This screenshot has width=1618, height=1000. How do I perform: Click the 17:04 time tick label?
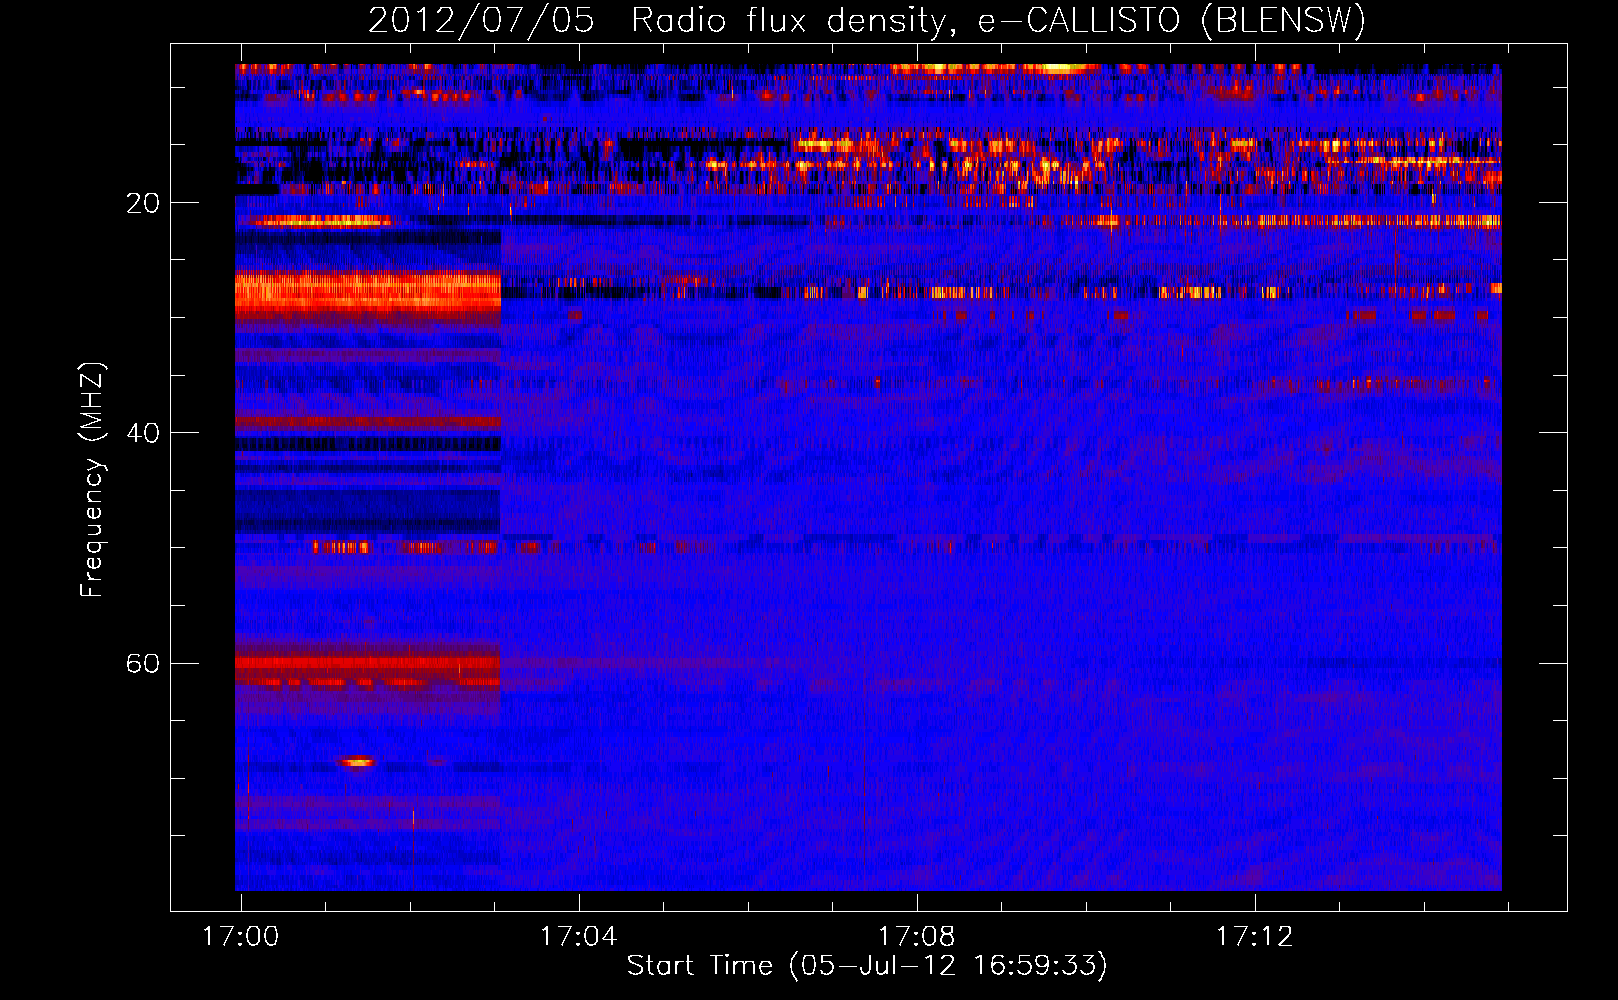pos(579,936)
